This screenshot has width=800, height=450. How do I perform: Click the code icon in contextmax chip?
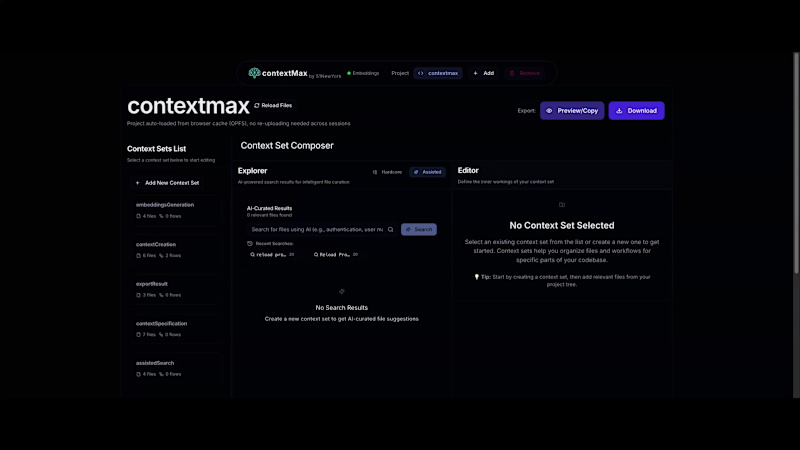click(420, 73)
